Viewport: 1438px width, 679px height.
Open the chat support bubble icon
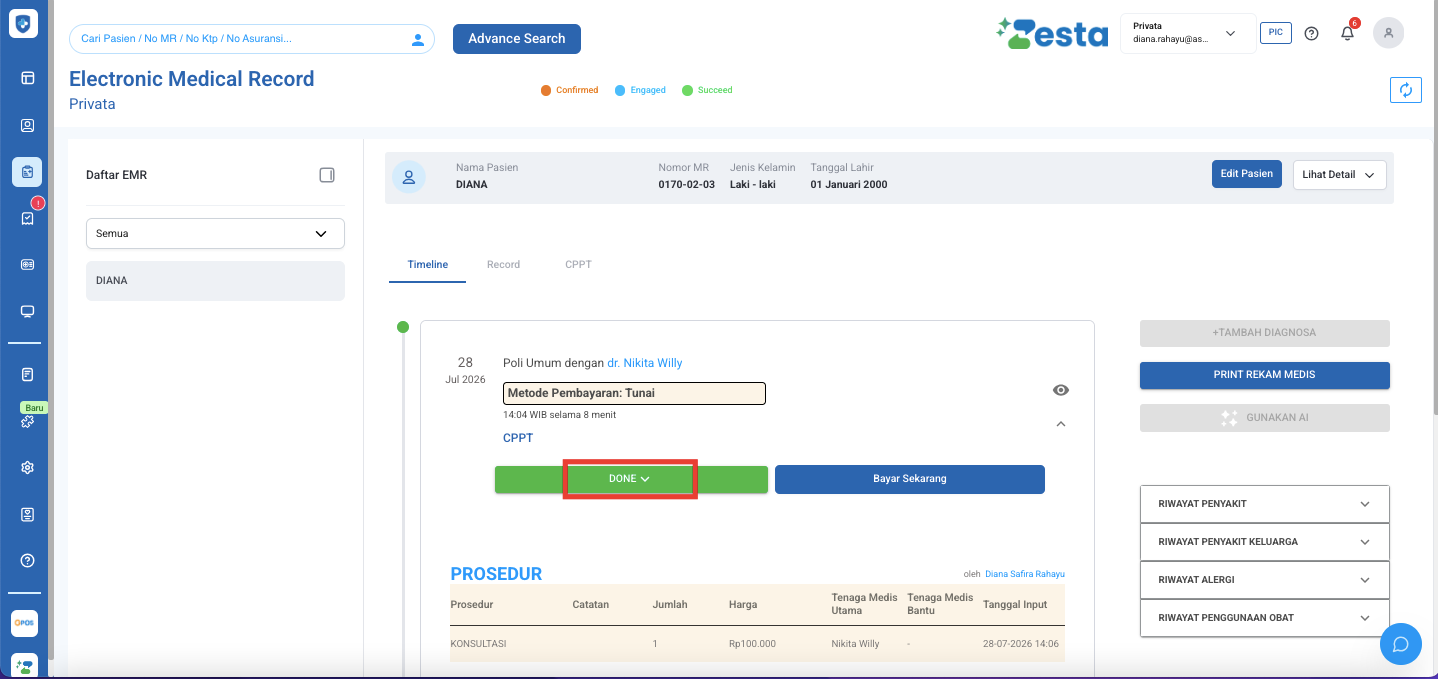tap(1401, 644)
